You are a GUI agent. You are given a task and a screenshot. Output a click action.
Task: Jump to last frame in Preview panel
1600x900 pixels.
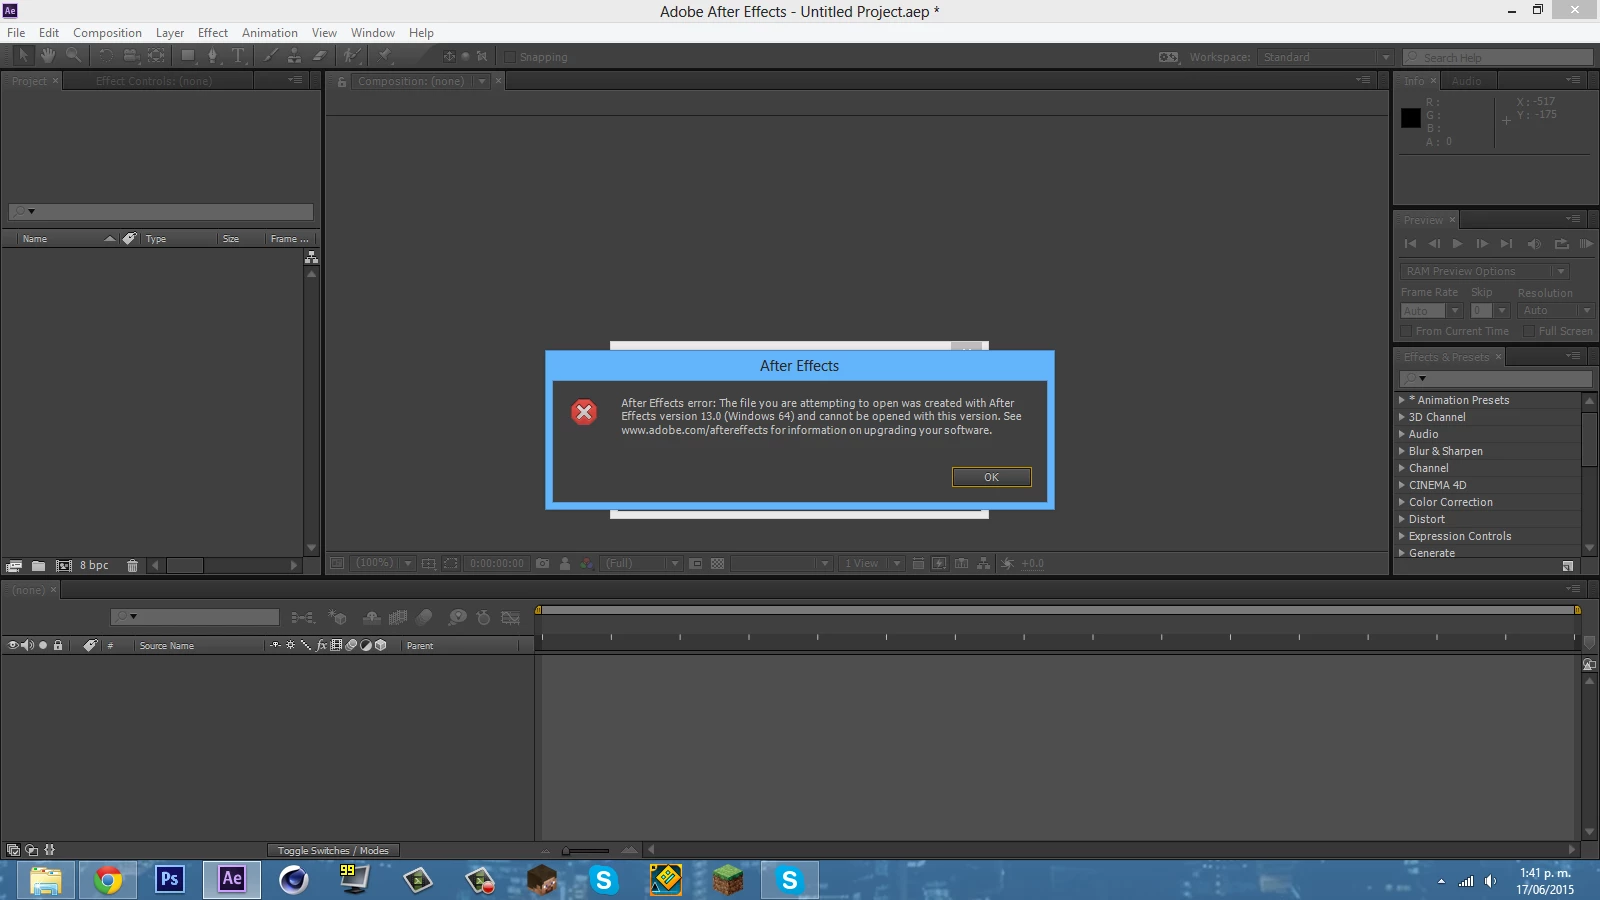1506,243
